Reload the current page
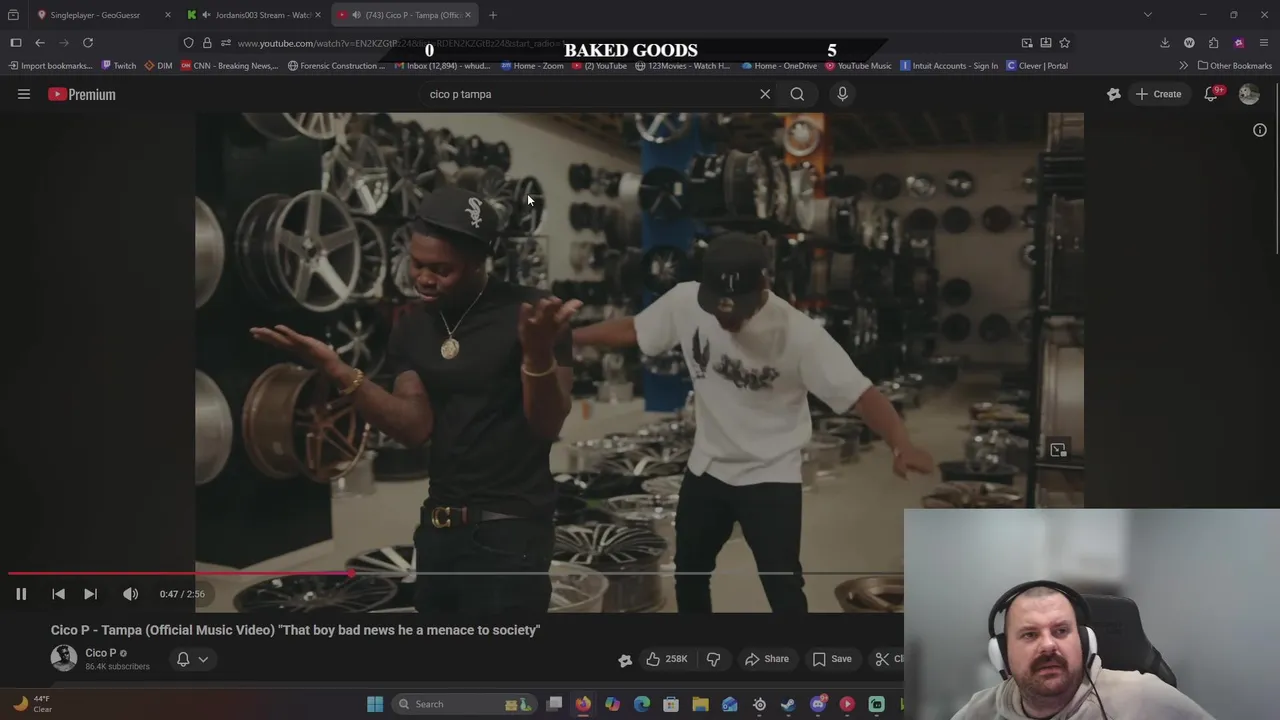This screenshot has width=1280, height=720. (x=88, y=43)
